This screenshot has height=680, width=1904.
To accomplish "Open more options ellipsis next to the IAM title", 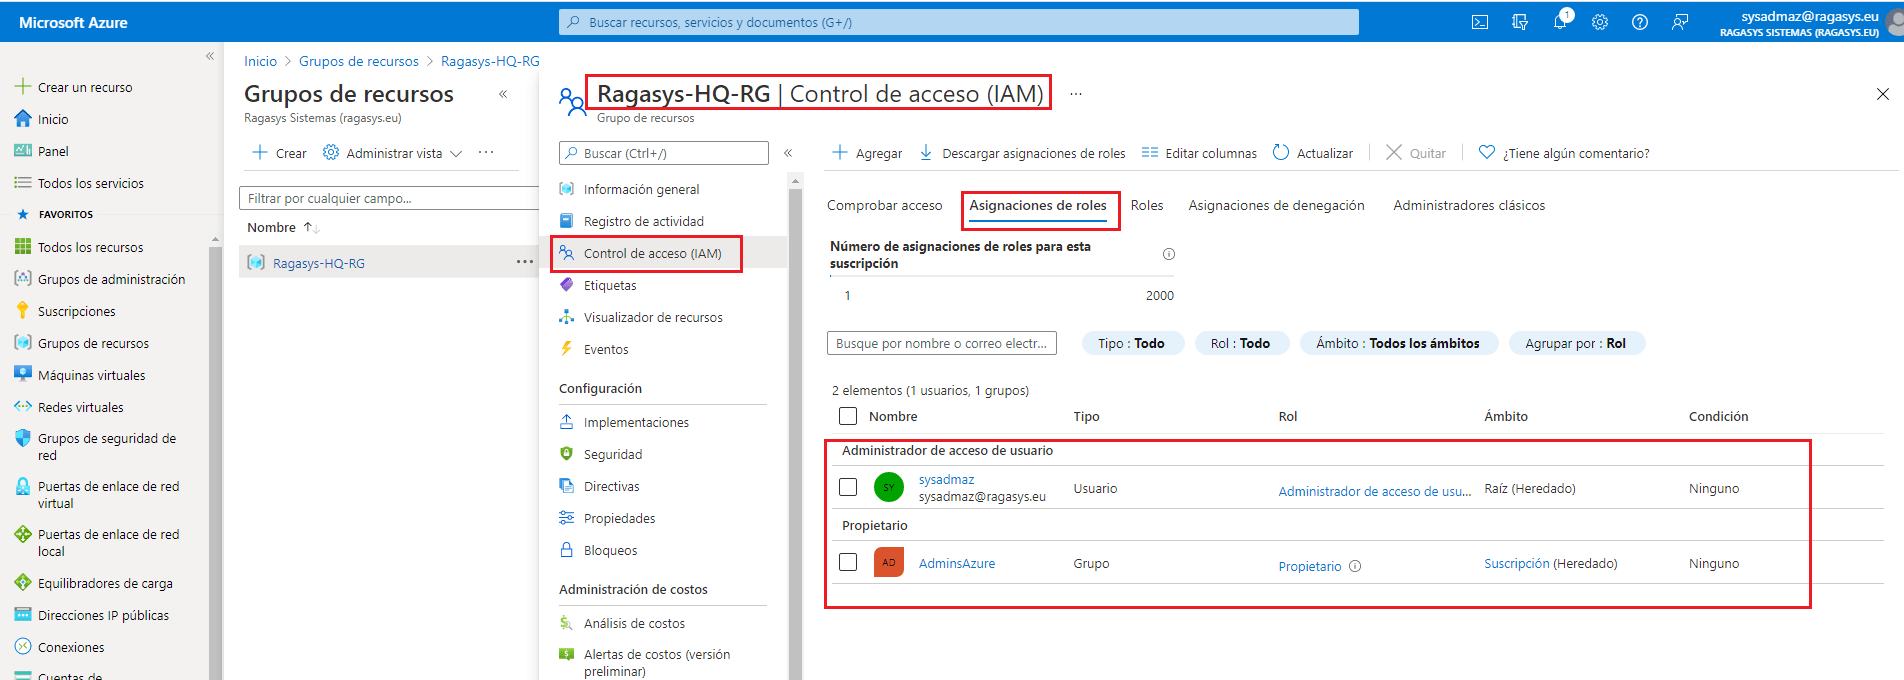I will point(1076,94).
